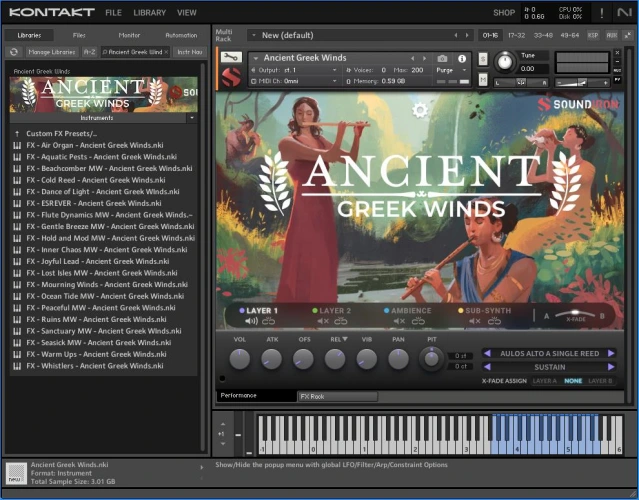Select FX - Cold Reed preset file
This screenshot has width=639, height=500.
coord(96,180)
